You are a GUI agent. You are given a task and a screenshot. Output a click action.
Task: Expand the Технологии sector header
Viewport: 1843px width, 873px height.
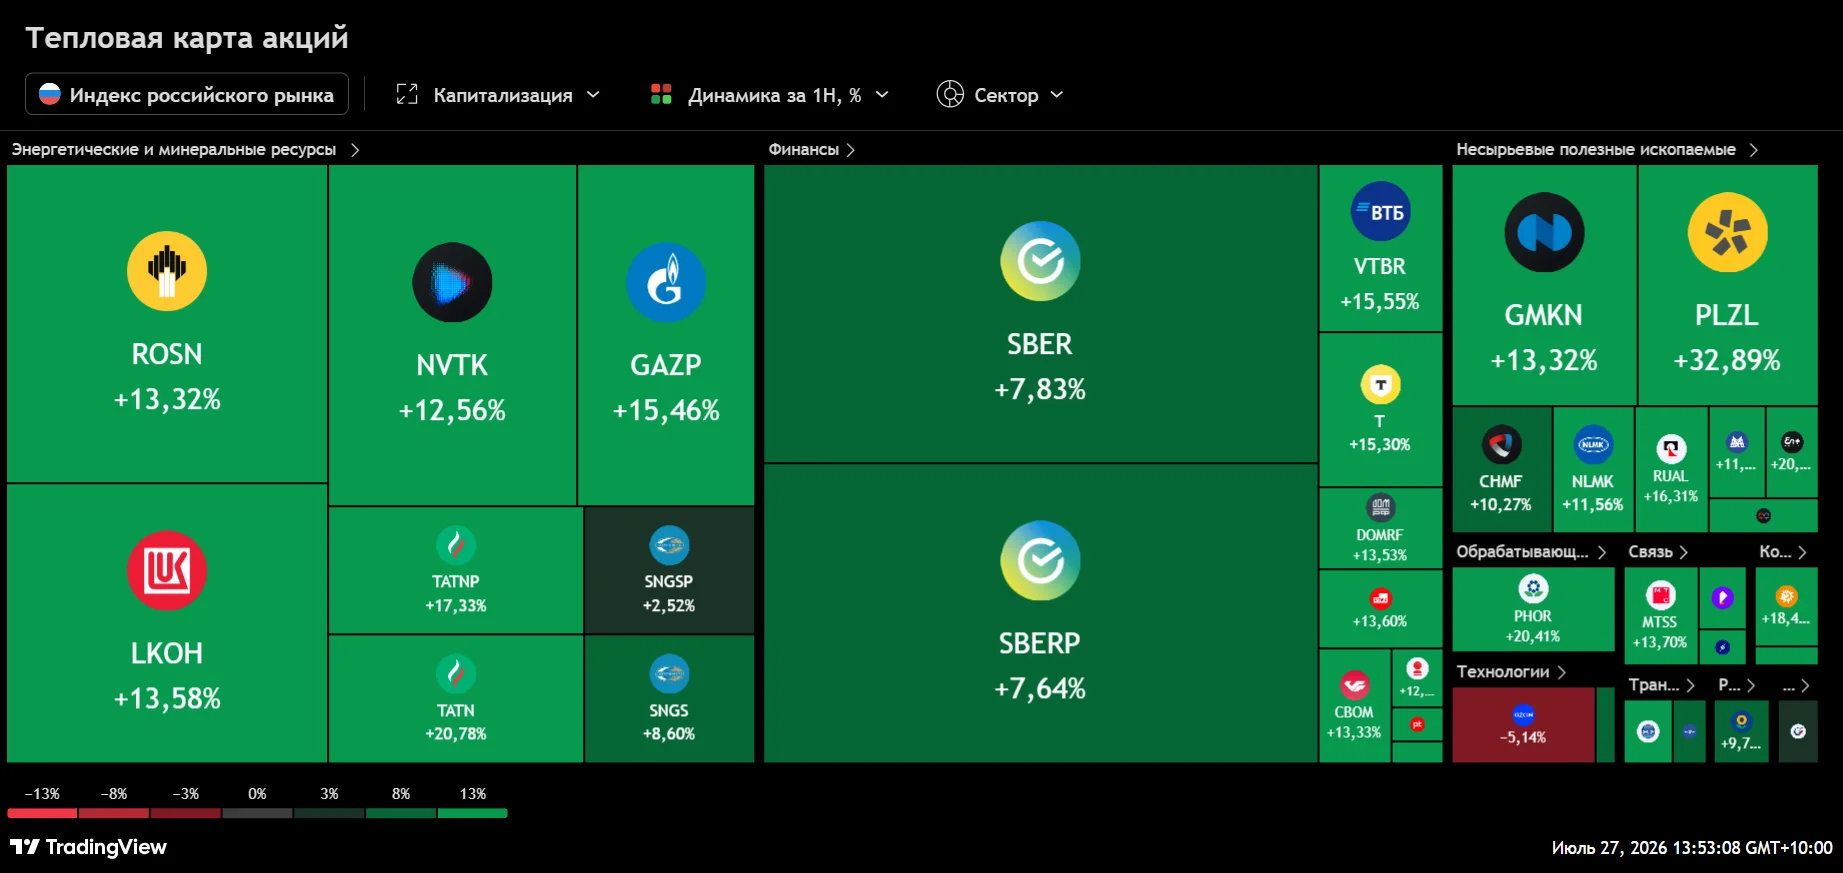[1511, 672]
